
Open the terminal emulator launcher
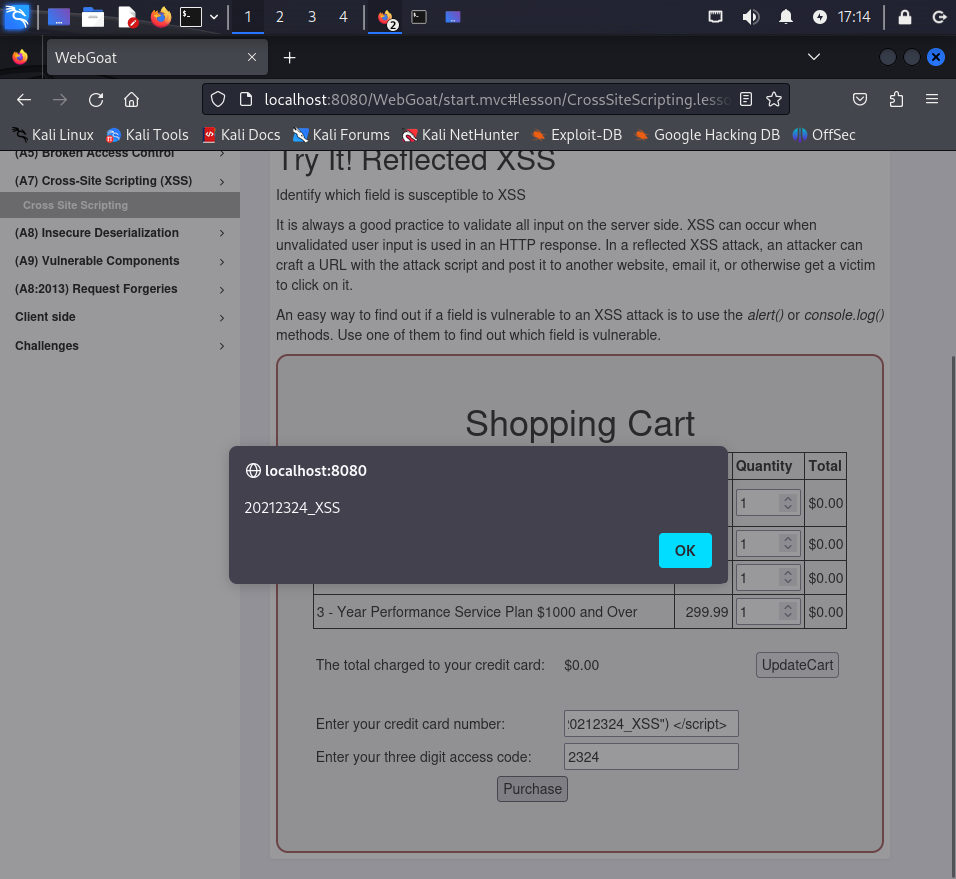pos(191,16)
